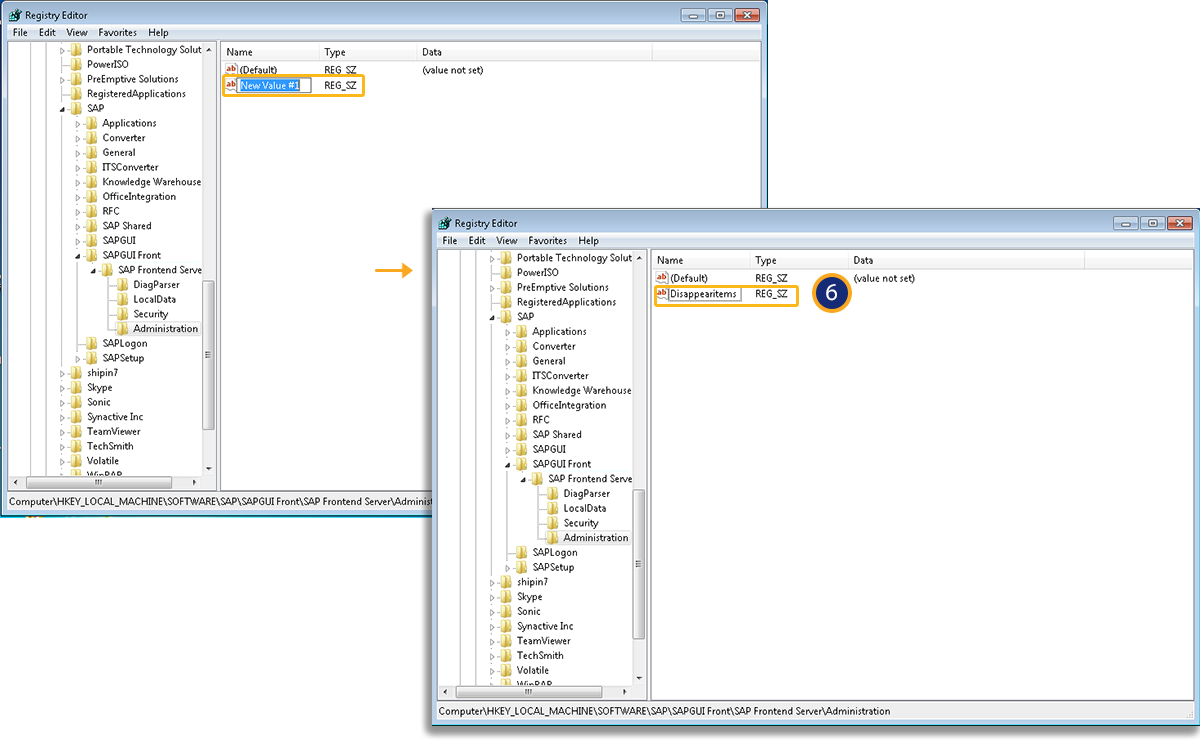Select the PowerISO folder icon in back window

[76, 64]
